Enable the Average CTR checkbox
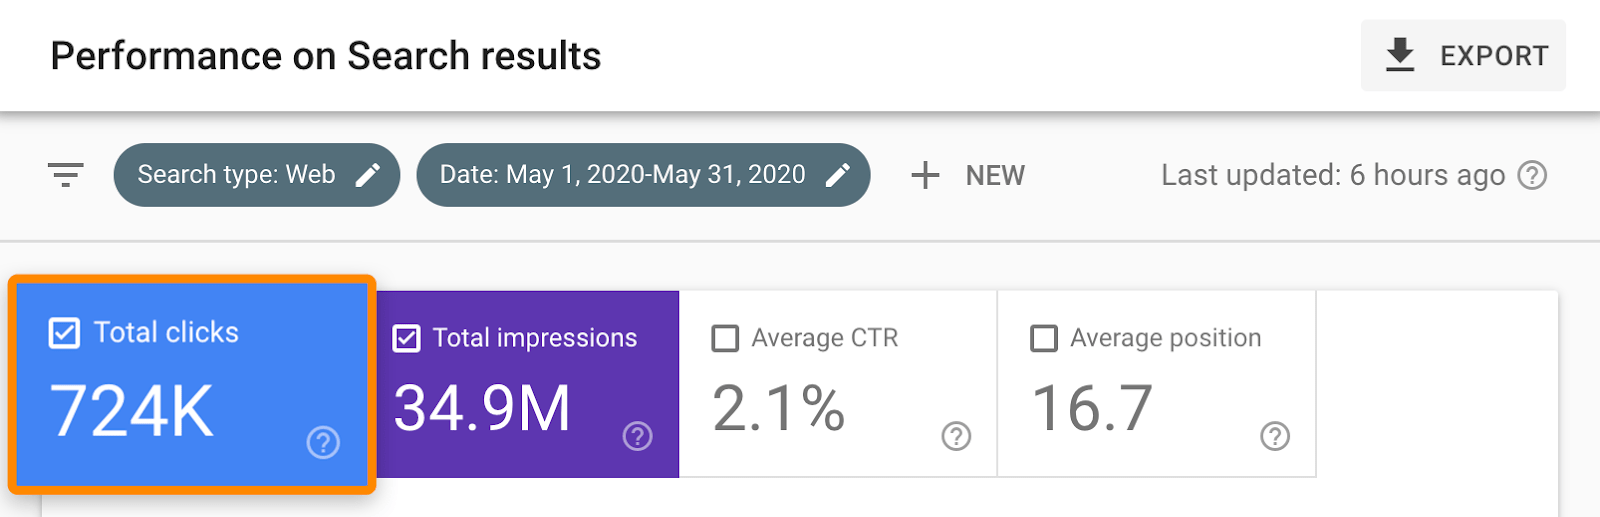Image resolution: width=1600 pixels, height=517 pixels. point(725,339)
